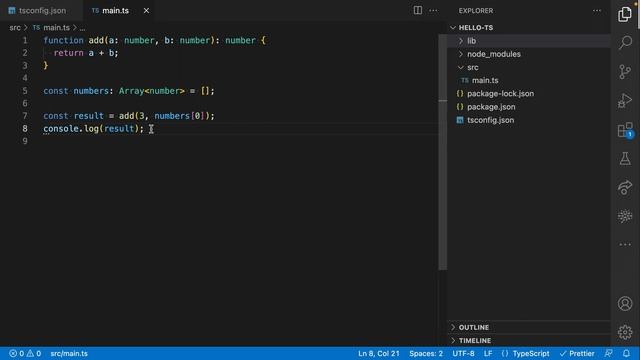The height and width of the screenshot is (360, 640).
Task: Close the main.ts editor tab
Action: pyautogui.click(x=146, y=11)
